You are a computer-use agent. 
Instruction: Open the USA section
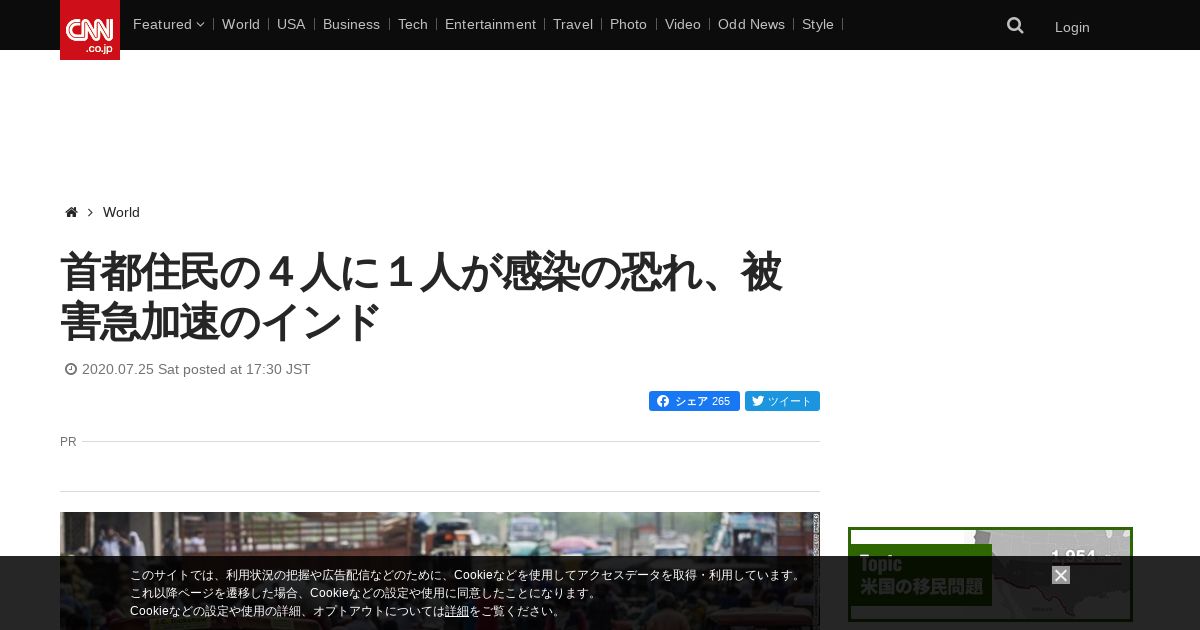[x=291, y=24]
